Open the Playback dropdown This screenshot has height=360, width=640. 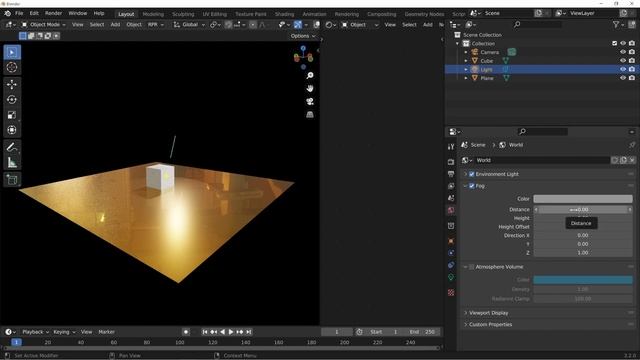click(35, 332)
